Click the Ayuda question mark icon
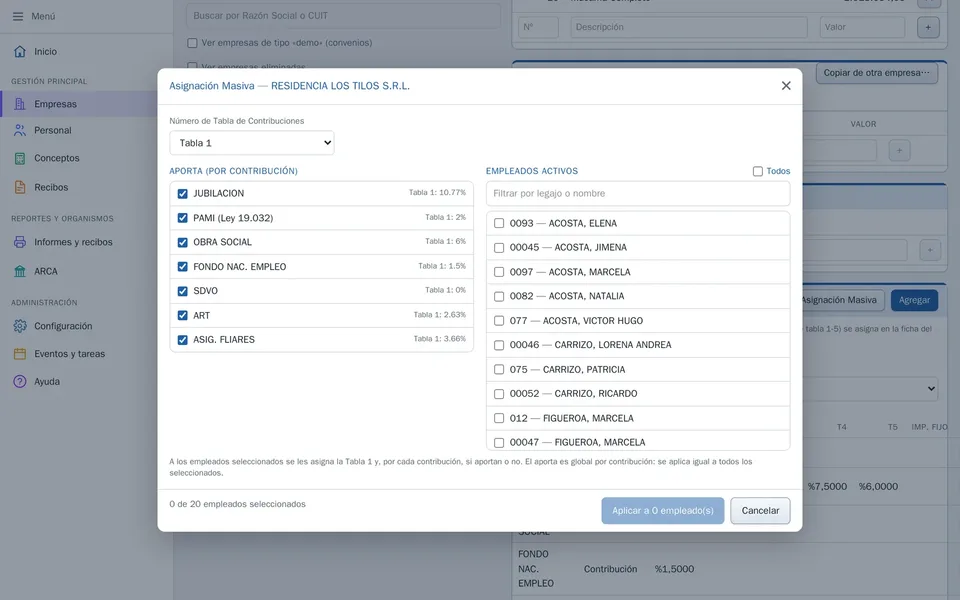Viewport: 960px width, 600px height. pos(20,381)
